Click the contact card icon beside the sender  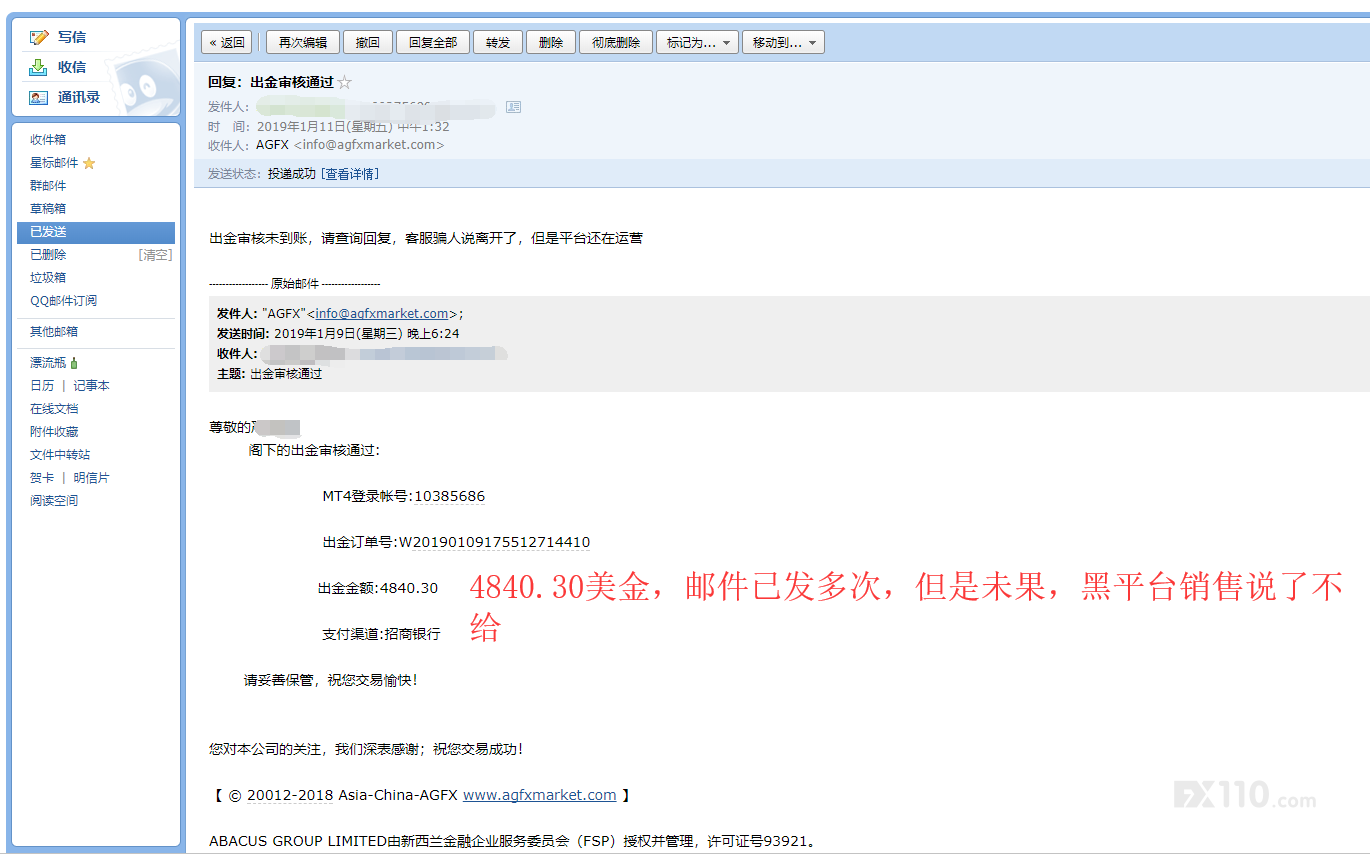[x=513, y=106]
